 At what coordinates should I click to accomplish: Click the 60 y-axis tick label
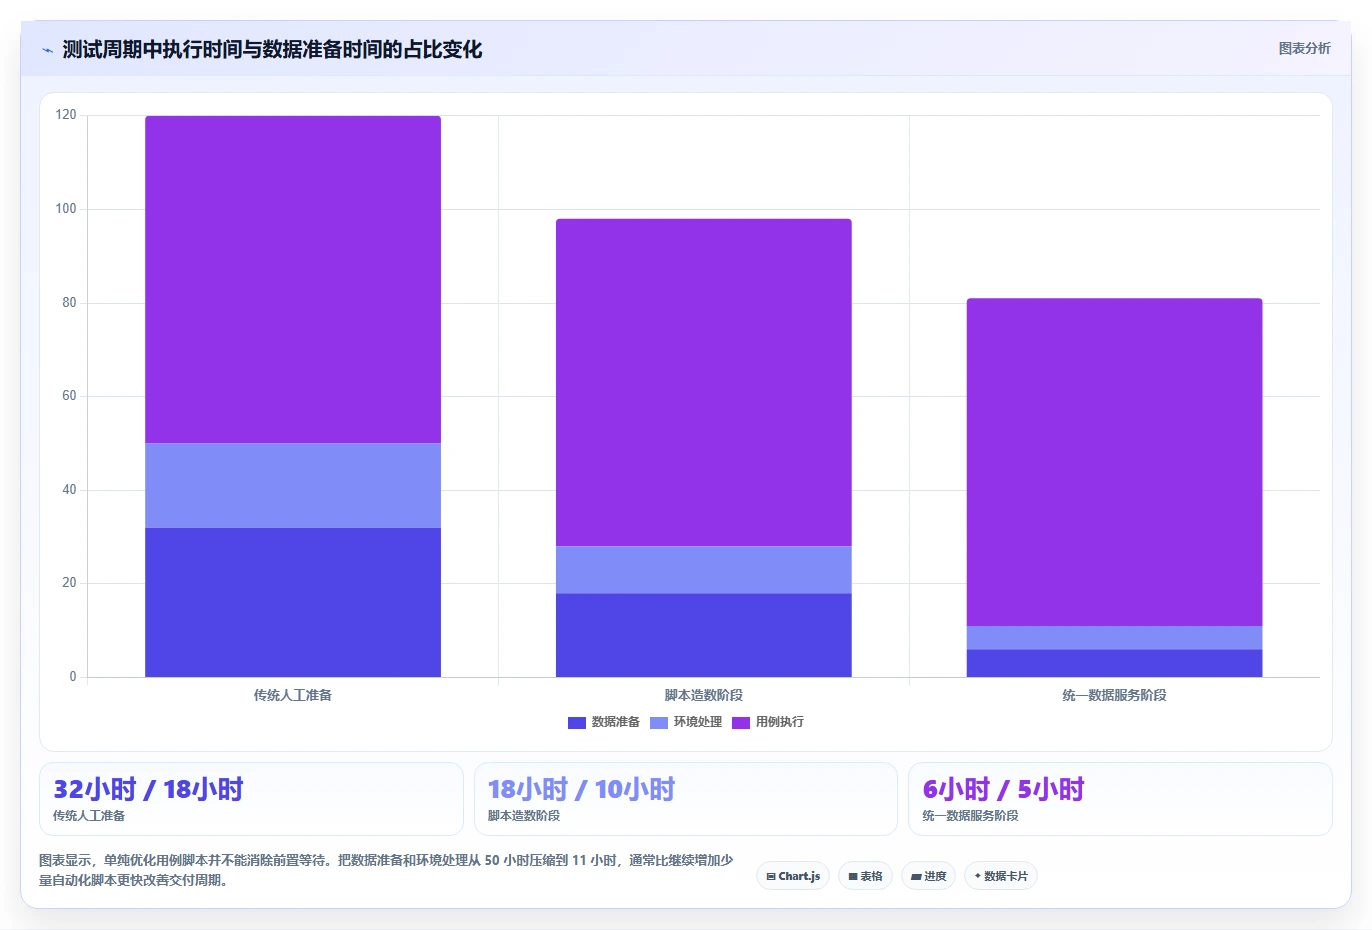pyautogui.click(x=69, y=396)
